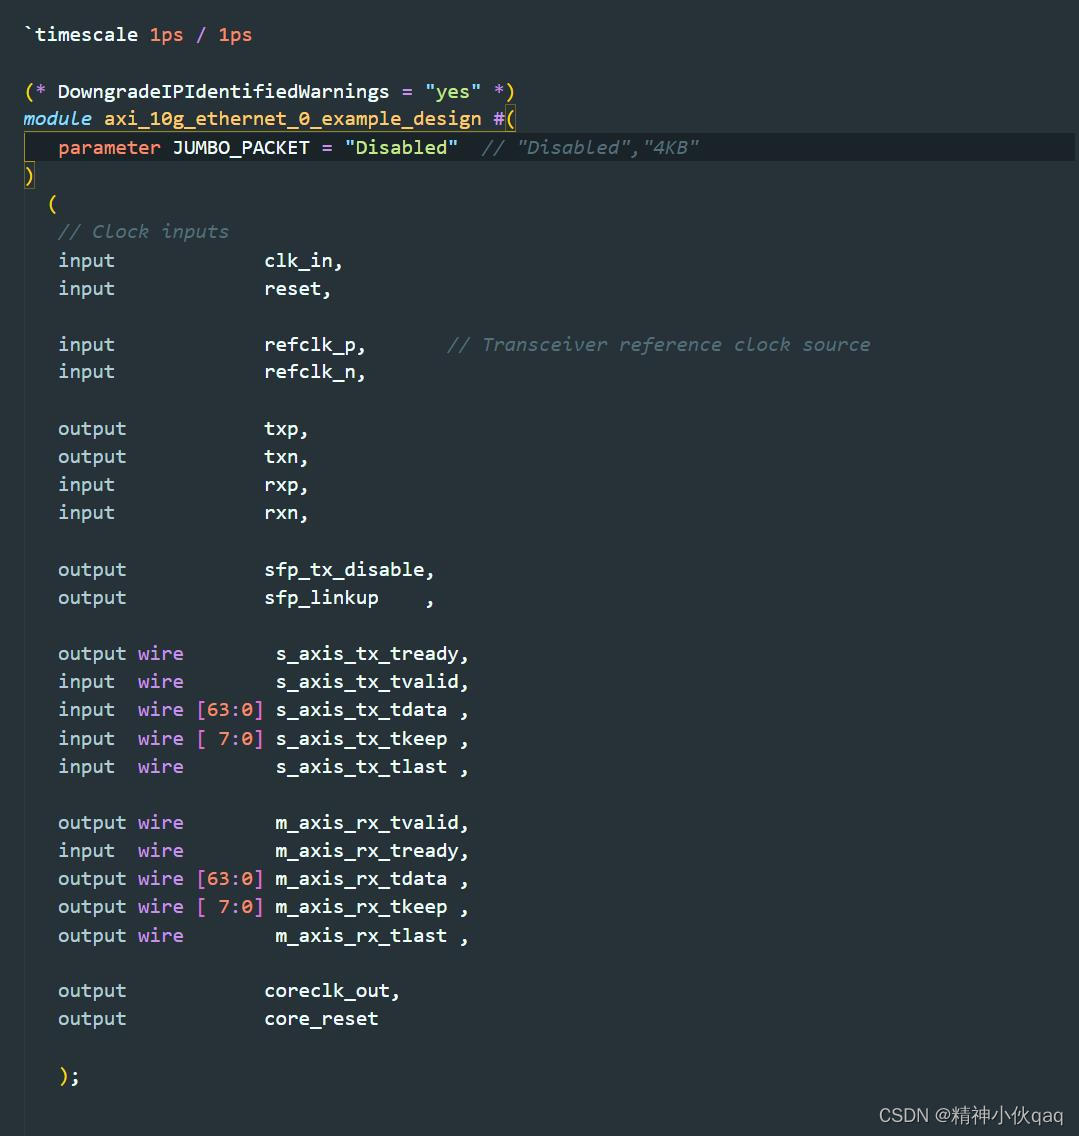
Task: Click the core_reset port name
Action: point(321,1019)
